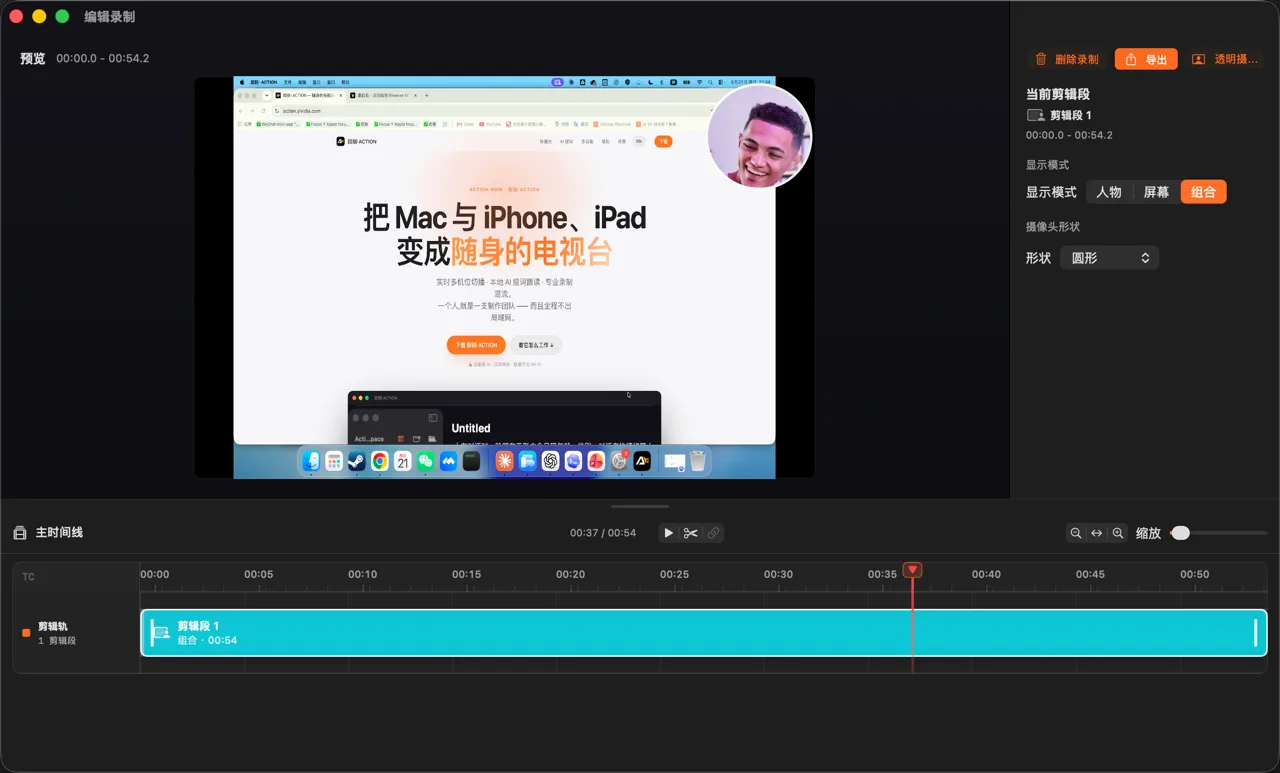Click the orange square beside 剪辑轨
This screenshot has width=1280, height=773.
click(x=26, y=632)
